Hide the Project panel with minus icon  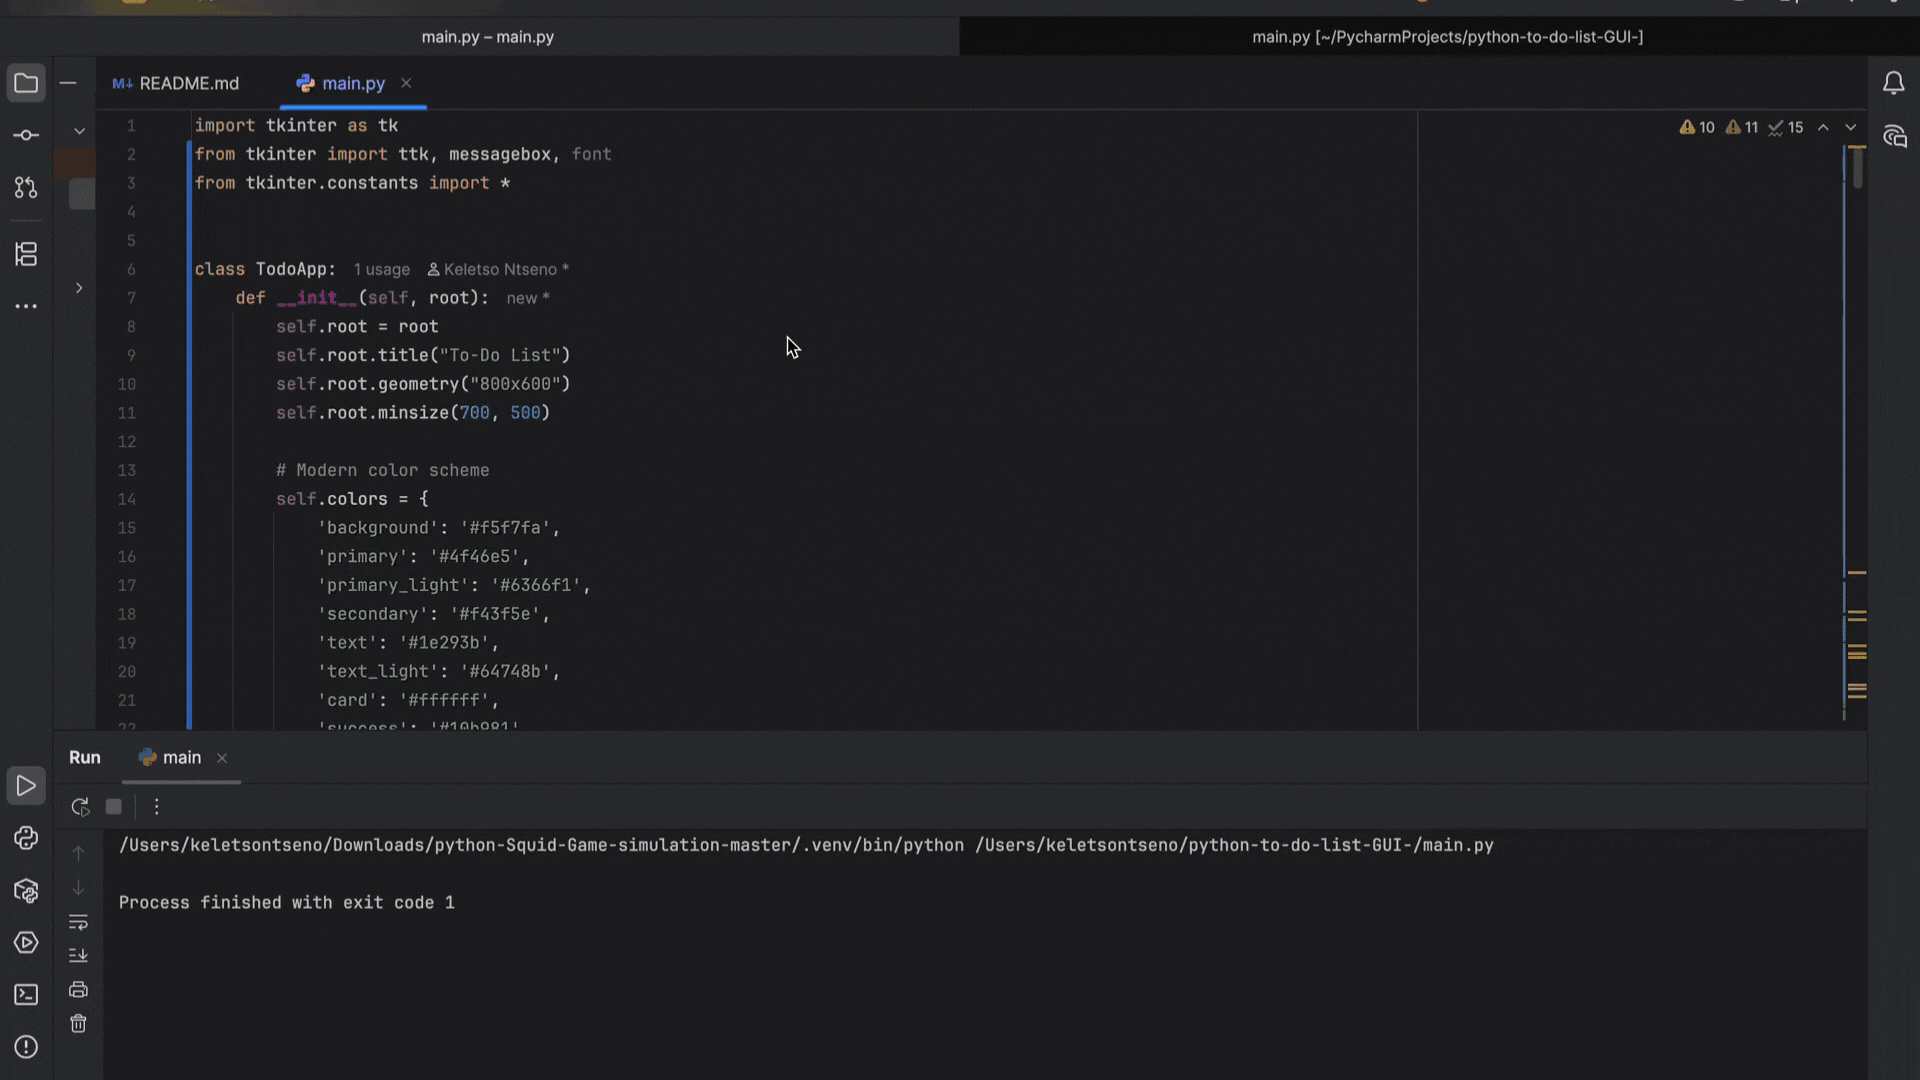pos(68,83)
